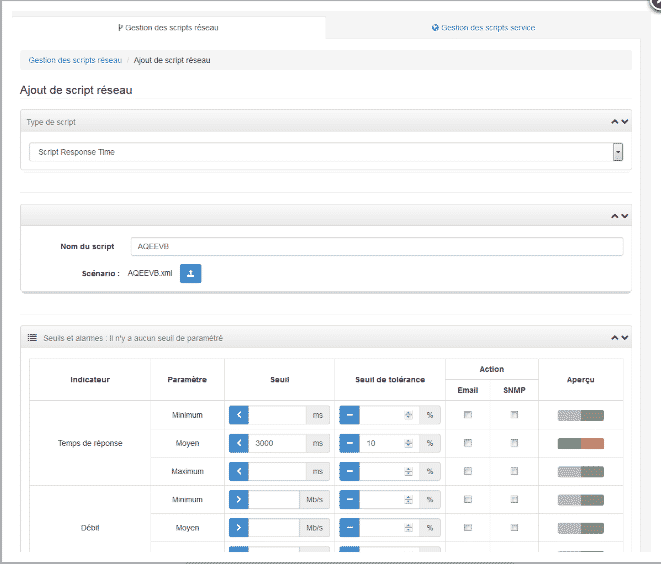Click the Moyen tolerance percentage spinner
The width and height of the screenshot is (661, 564).
407,443
